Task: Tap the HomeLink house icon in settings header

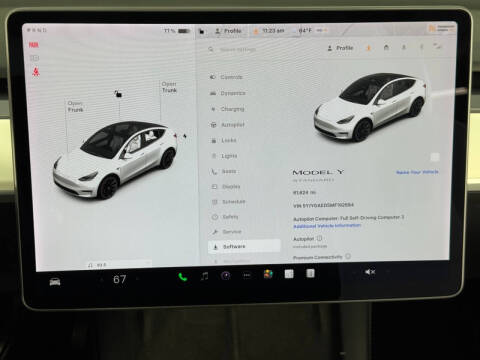Action: click(386, 47)
